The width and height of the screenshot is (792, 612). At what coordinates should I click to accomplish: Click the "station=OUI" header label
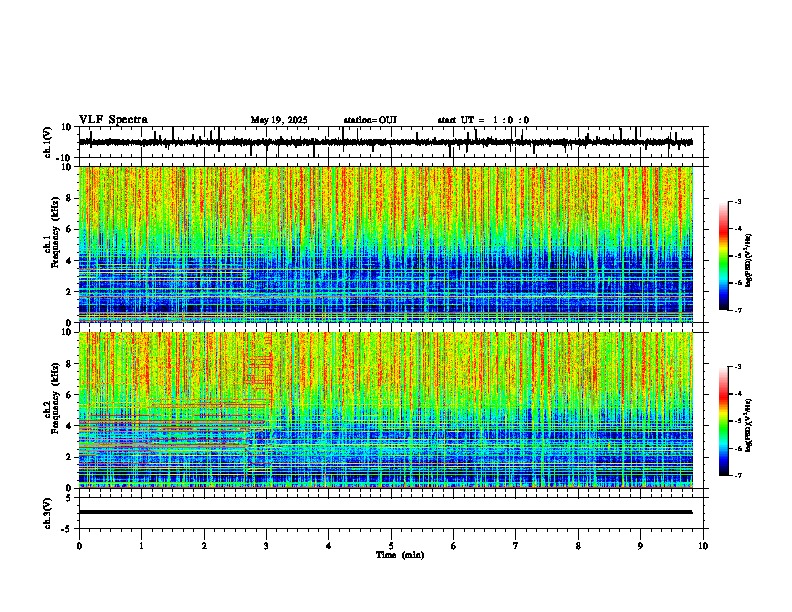(x=370, y=120)
